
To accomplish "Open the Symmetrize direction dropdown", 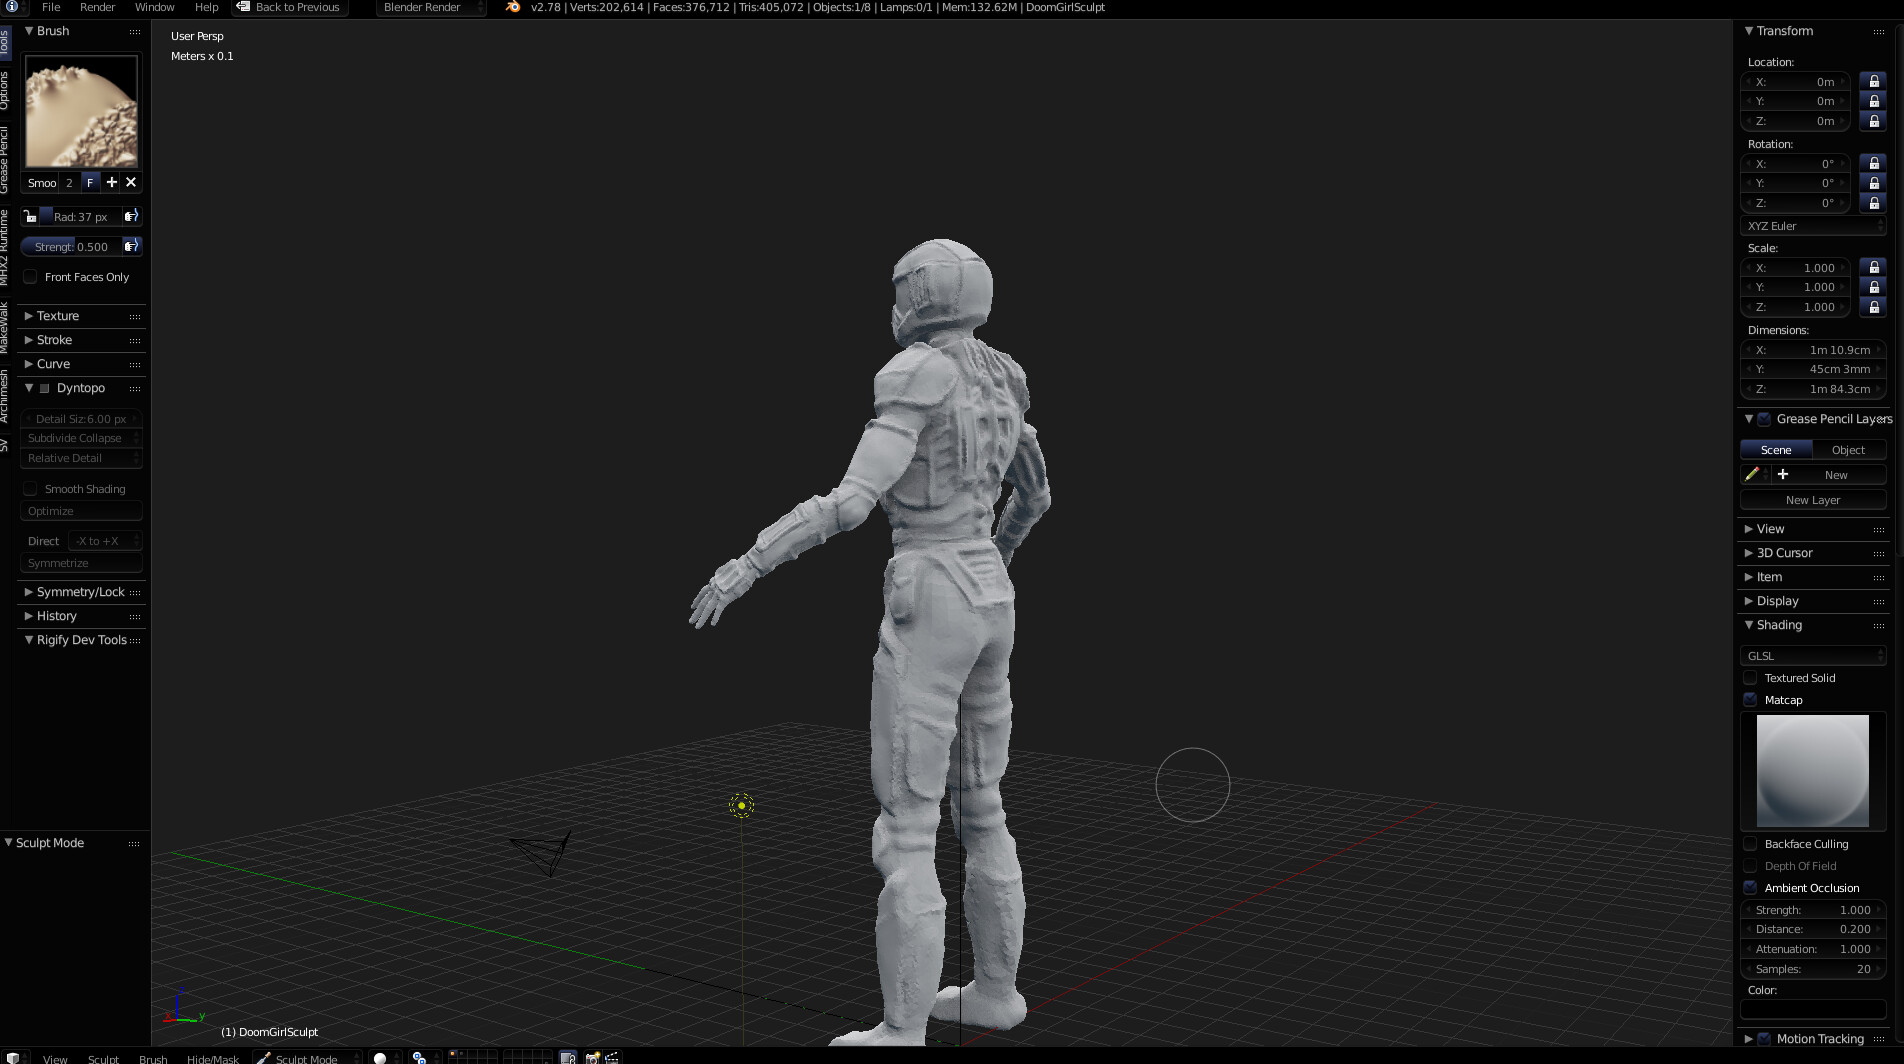I will pos(103,540).
